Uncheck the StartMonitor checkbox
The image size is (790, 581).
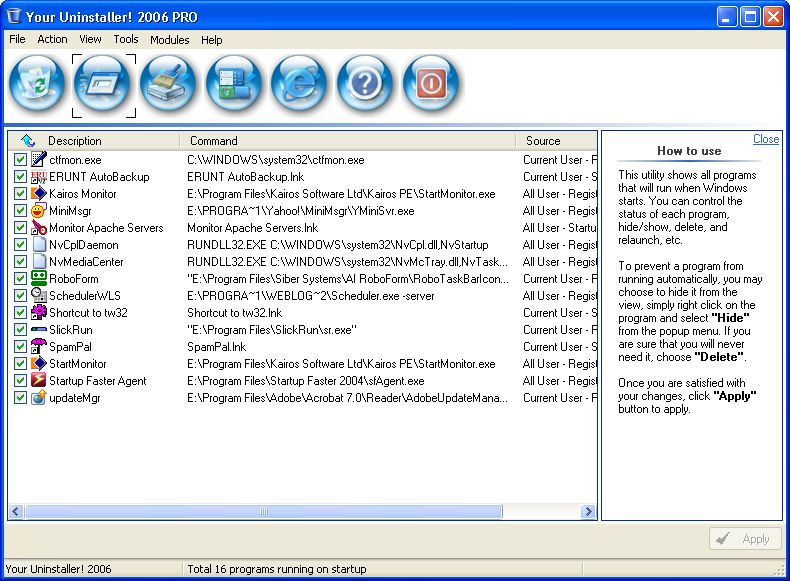coord(20,363)
